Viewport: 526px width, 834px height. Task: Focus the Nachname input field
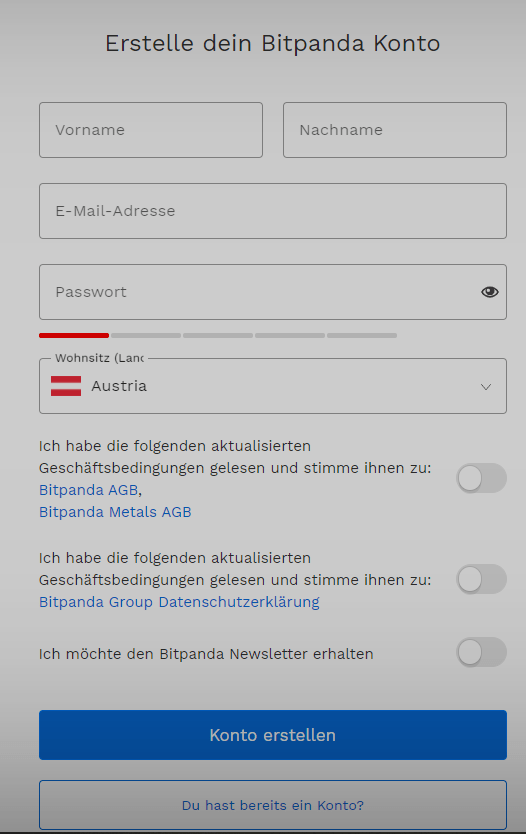(395, 130)
